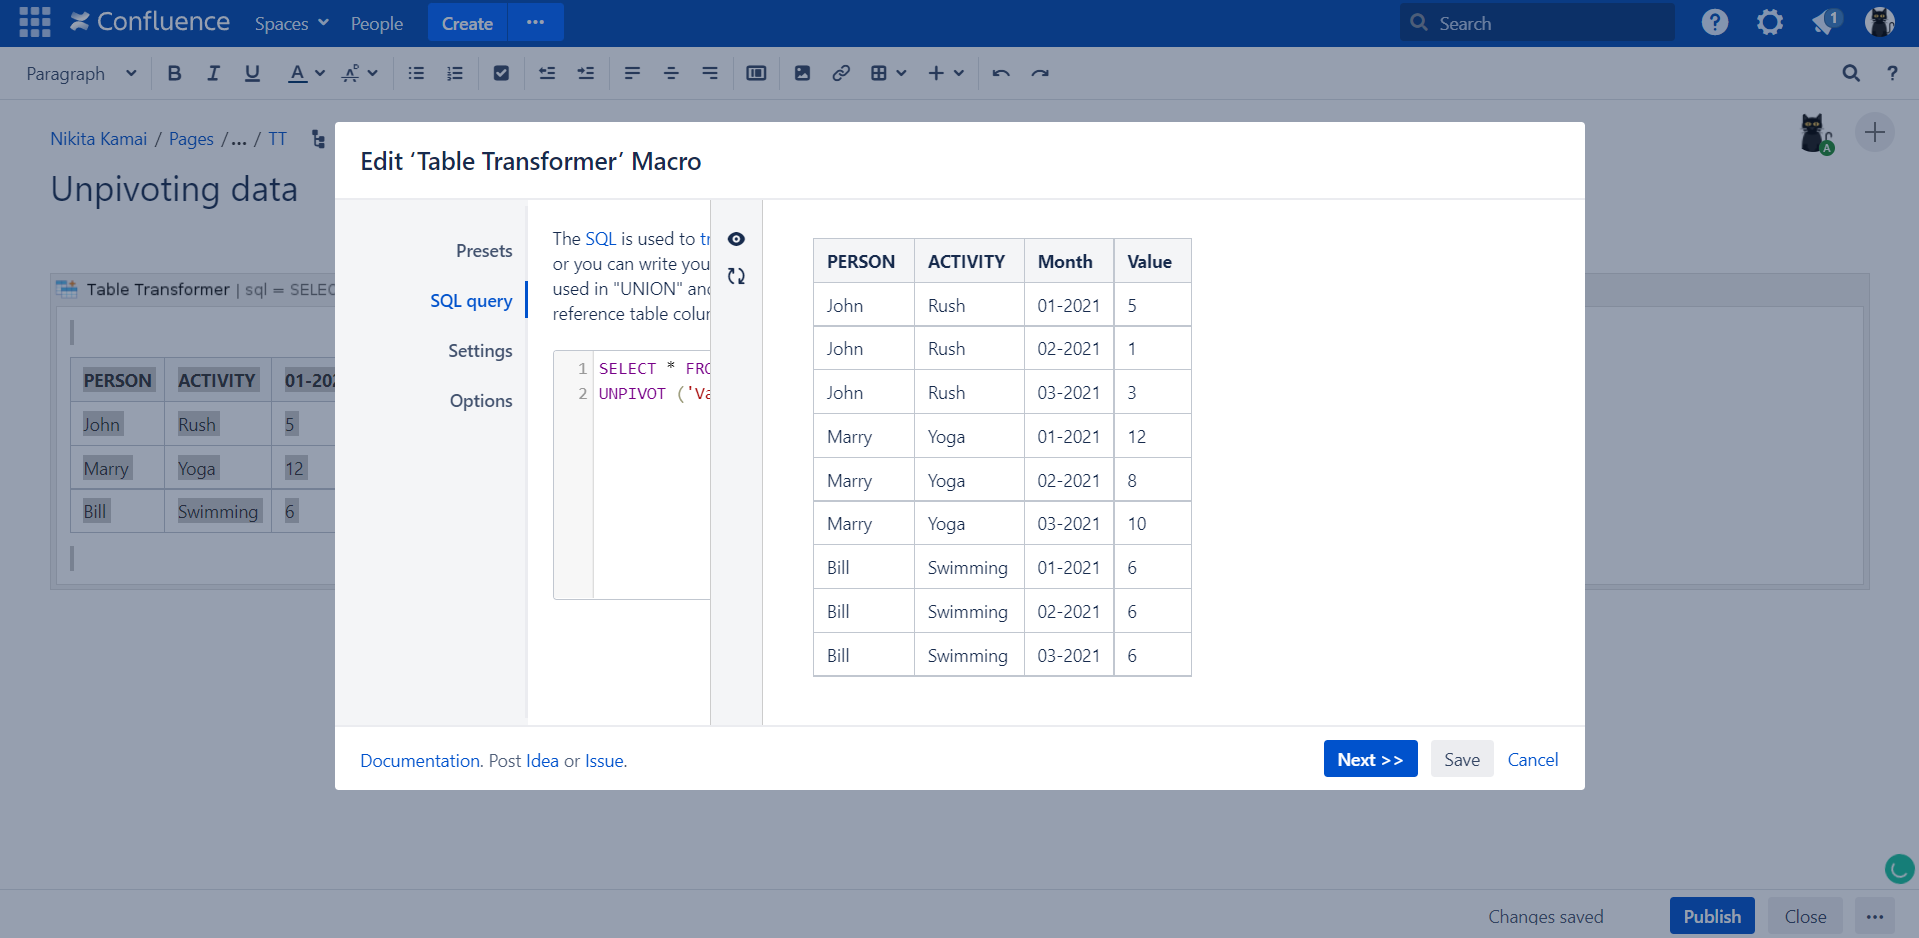Expand the Paragraph style dropdown
Screen dimensions: 1919x938
[x=81, y=73]
